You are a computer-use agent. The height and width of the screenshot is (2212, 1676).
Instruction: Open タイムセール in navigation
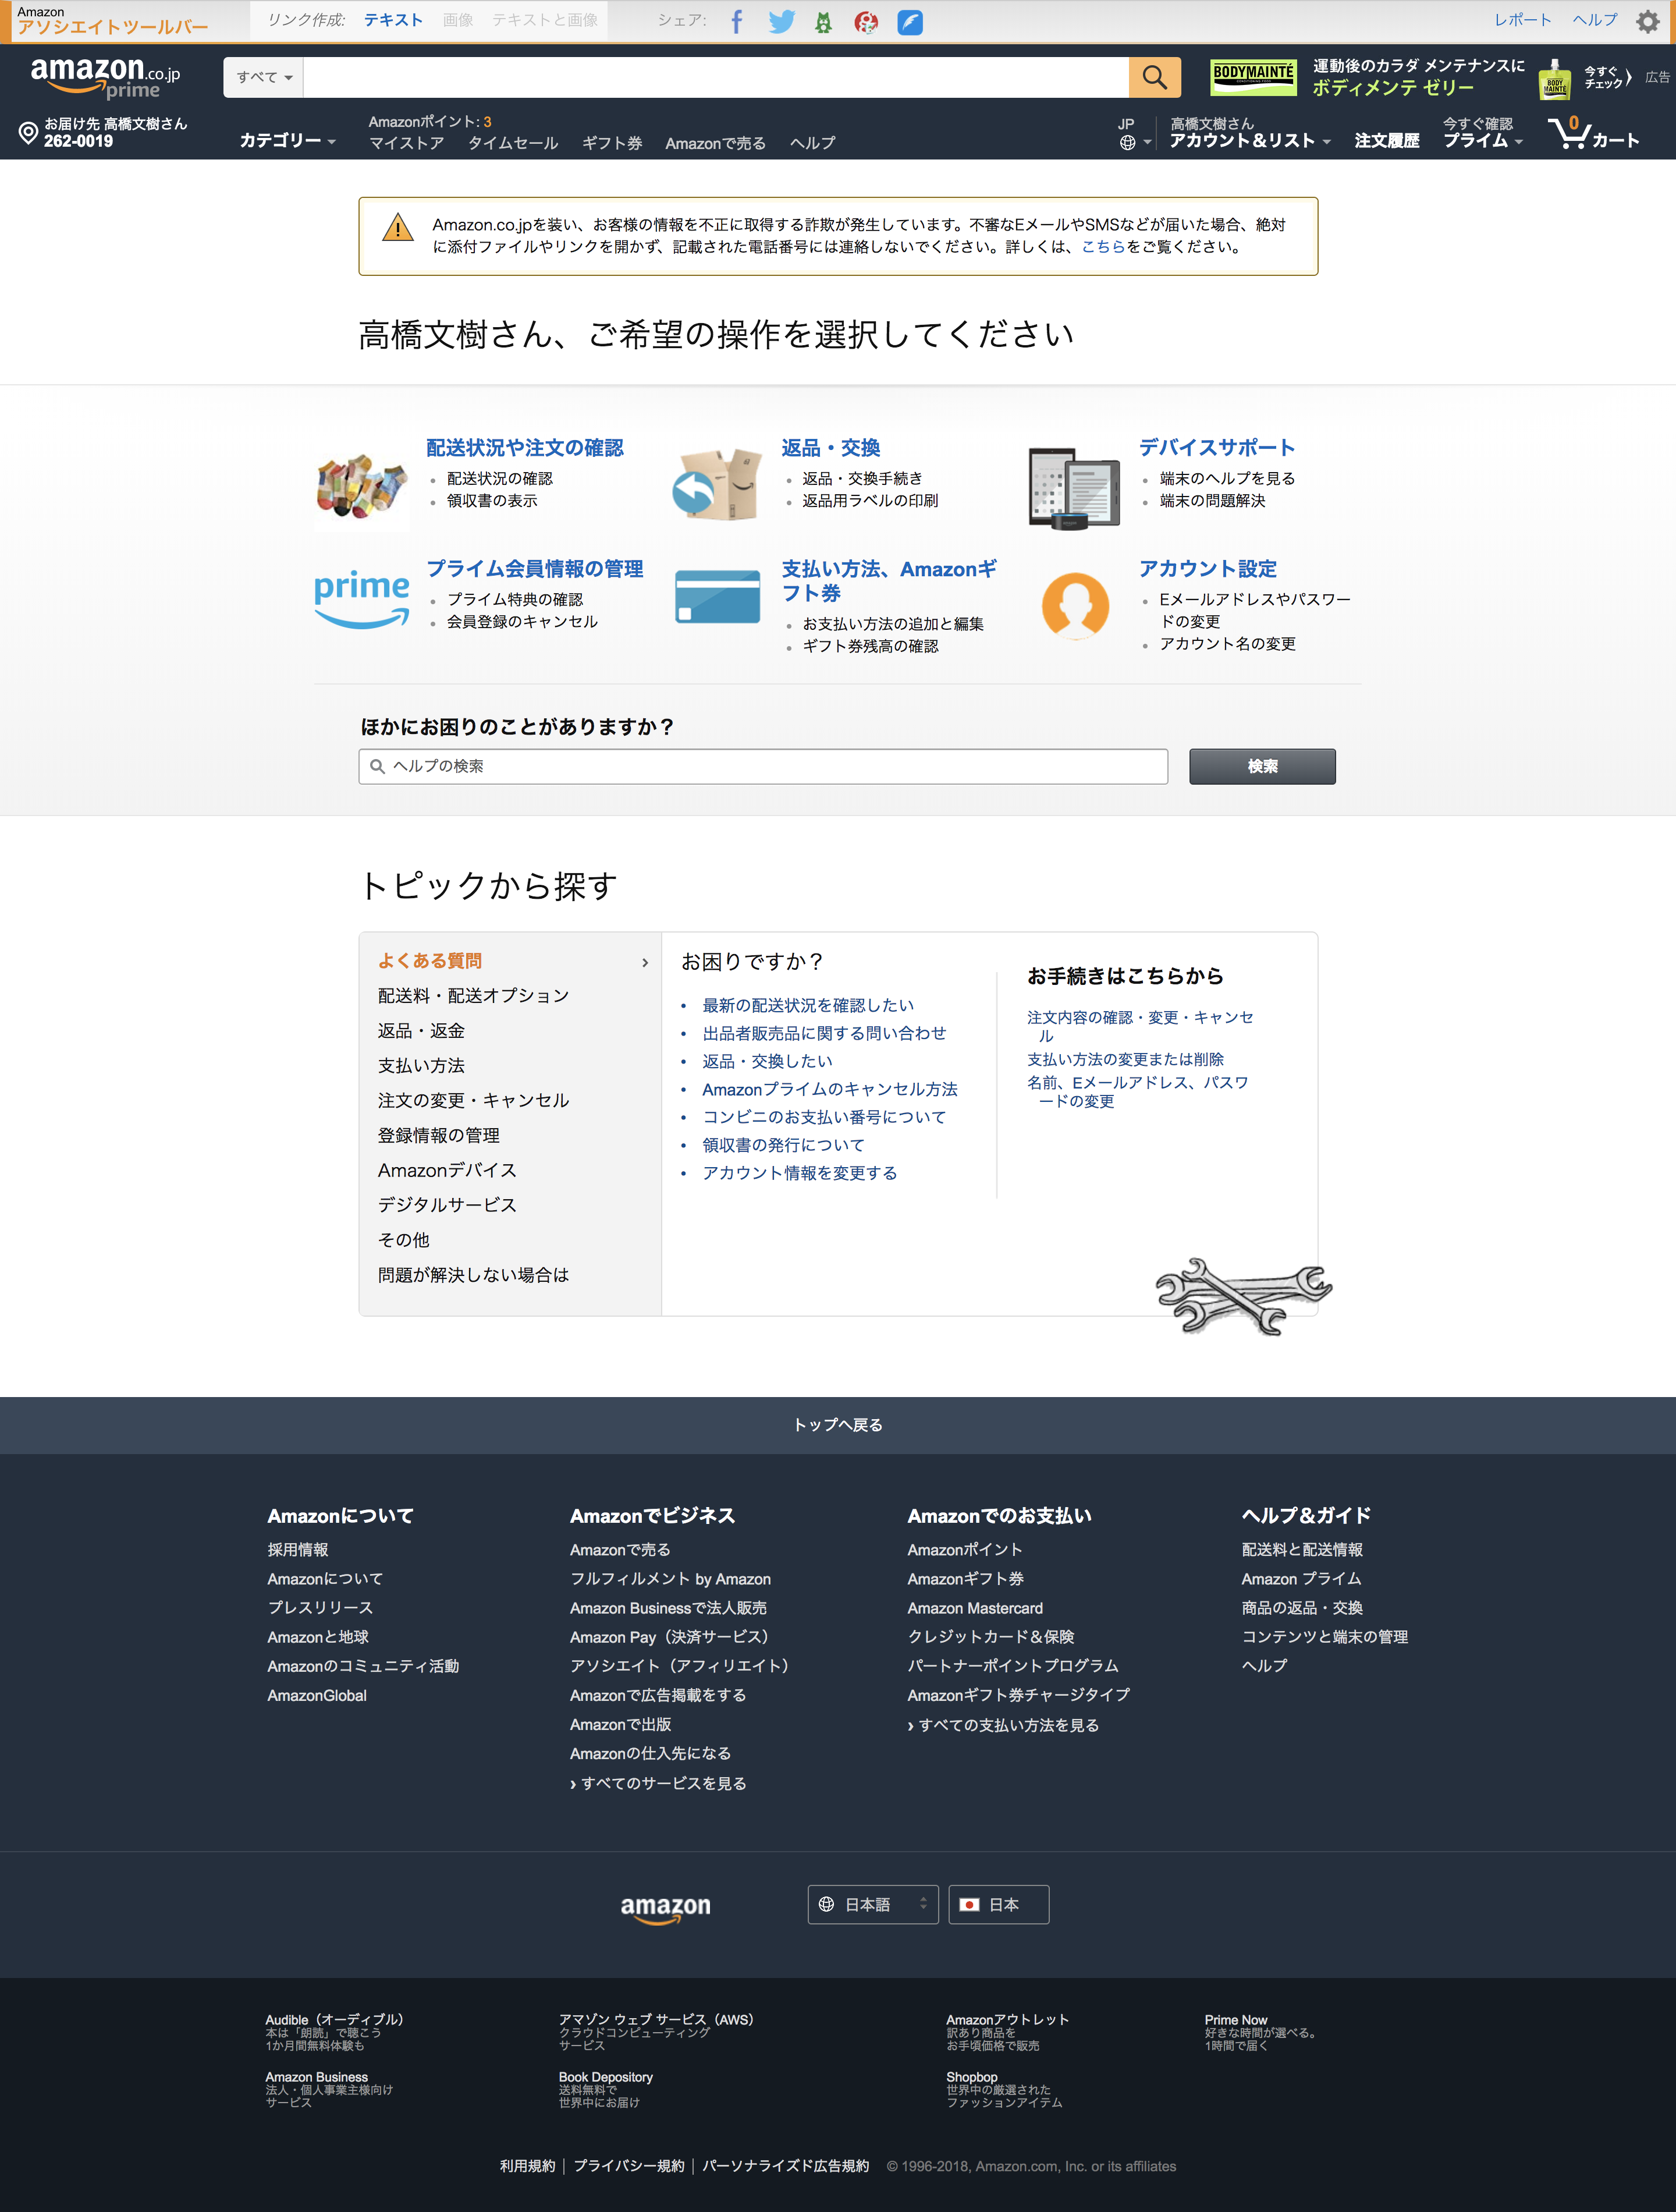coord(513,143)
